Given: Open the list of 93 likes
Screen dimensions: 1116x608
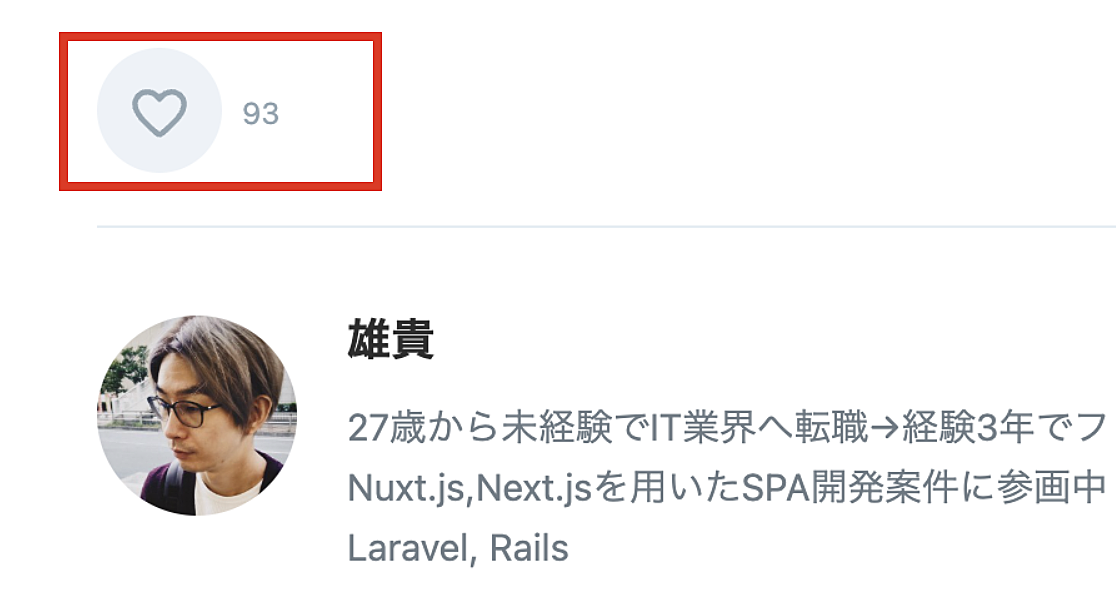Looking at the screenshot, I should [x=260, y=114].
